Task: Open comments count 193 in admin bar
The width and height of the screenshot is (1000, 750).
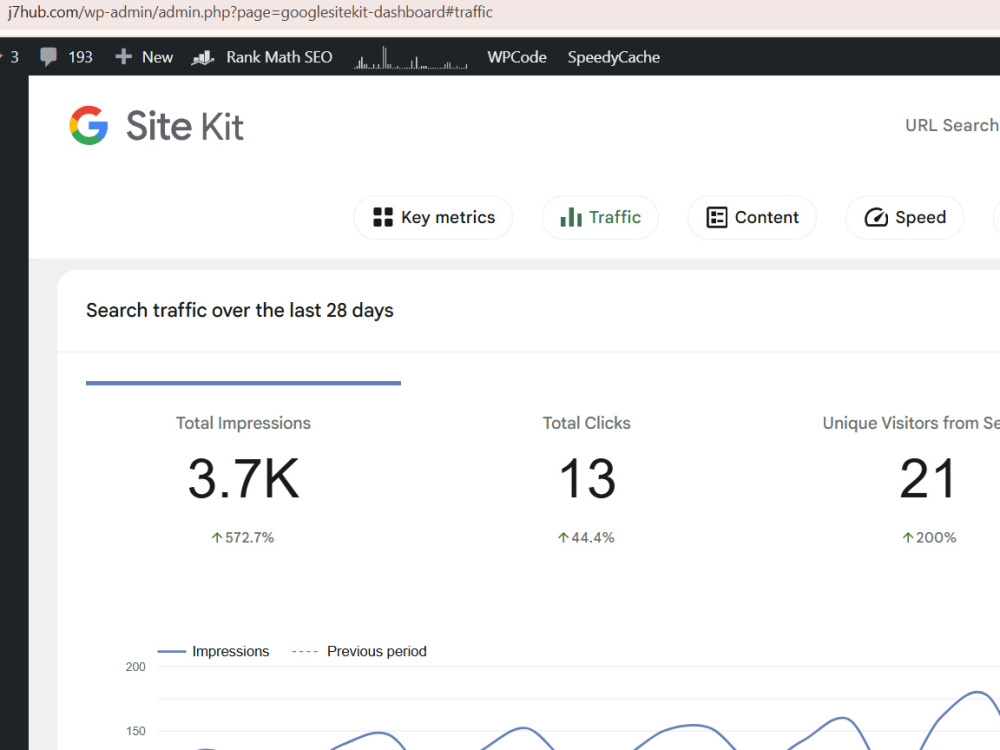Action: tap(80, 57)
